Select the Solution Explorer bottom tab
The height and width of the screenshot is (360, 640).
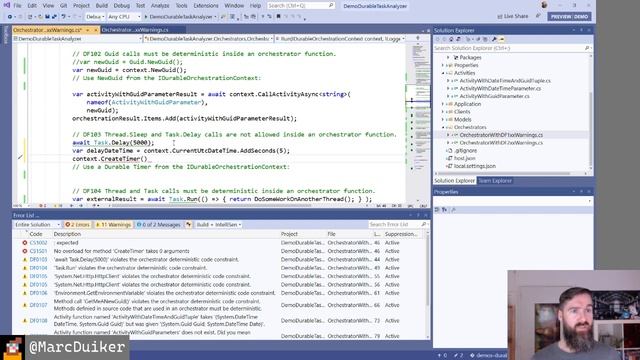click(454, 181)
